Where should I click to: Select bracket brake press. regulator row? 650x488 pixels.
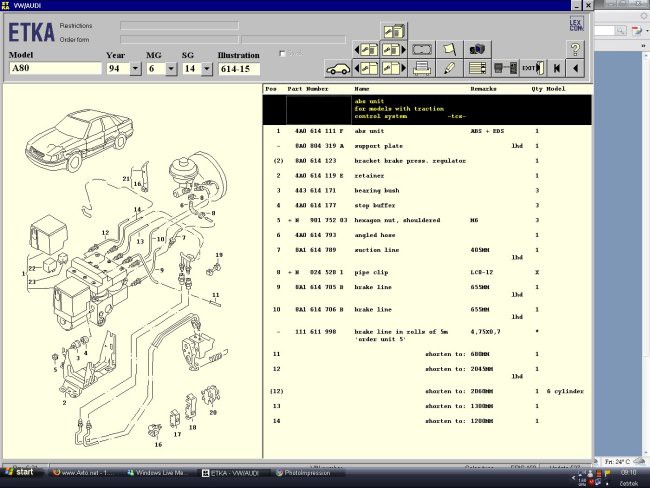[x=427, y=161]
